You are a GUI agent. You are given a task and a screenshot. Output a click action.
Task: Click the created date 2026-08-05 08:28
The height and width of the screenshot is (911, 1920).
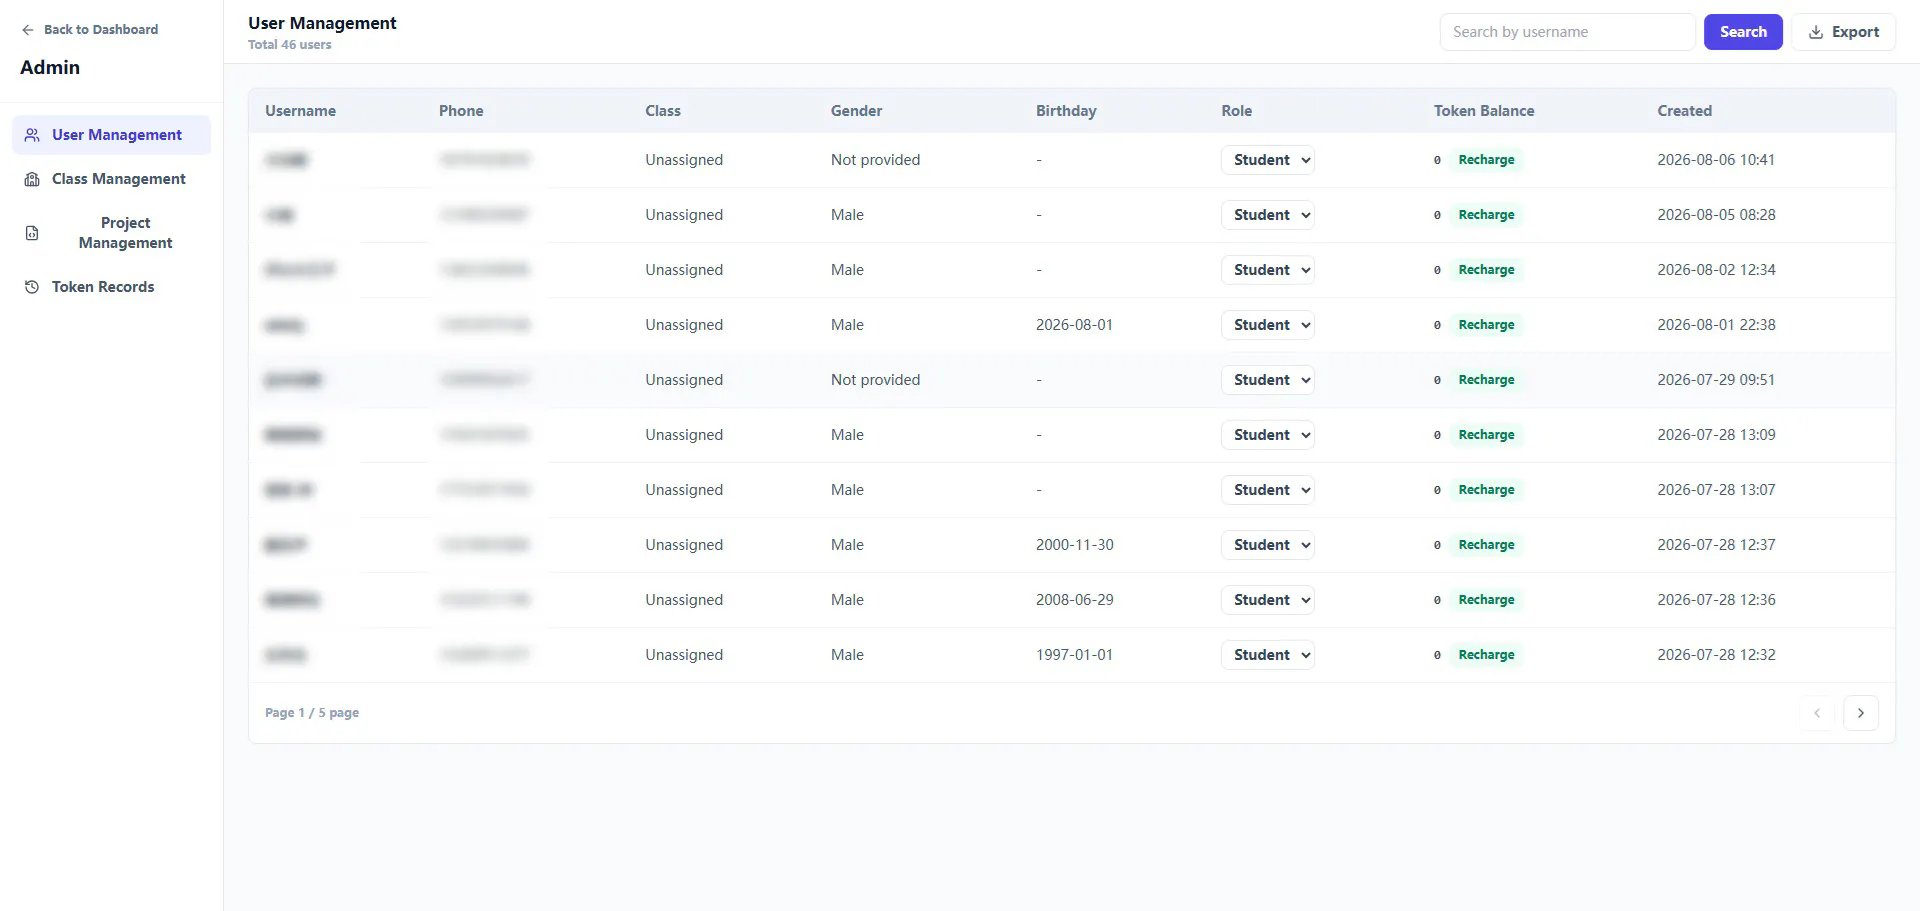[x=1716, y=215]
